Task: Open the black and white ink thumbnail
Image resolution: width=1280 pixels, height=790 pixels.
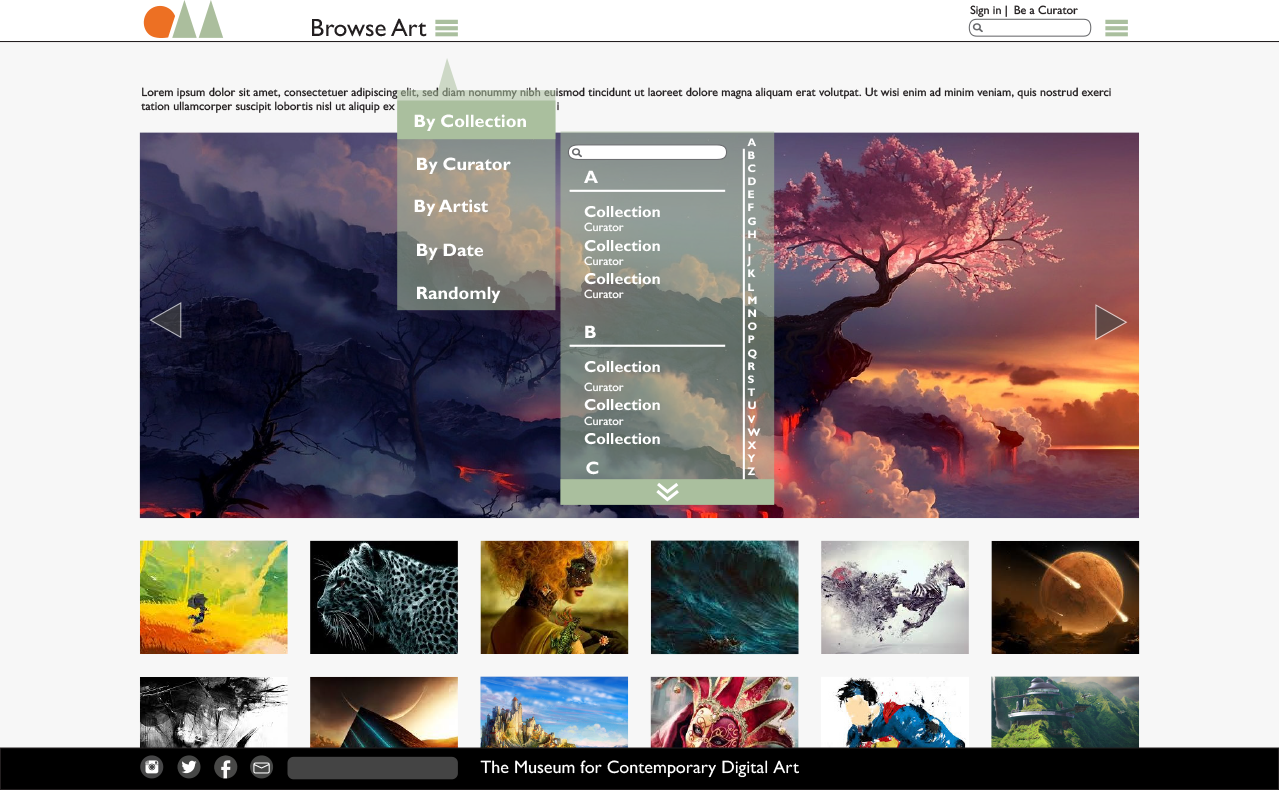Action: click(x=214, y=712)
